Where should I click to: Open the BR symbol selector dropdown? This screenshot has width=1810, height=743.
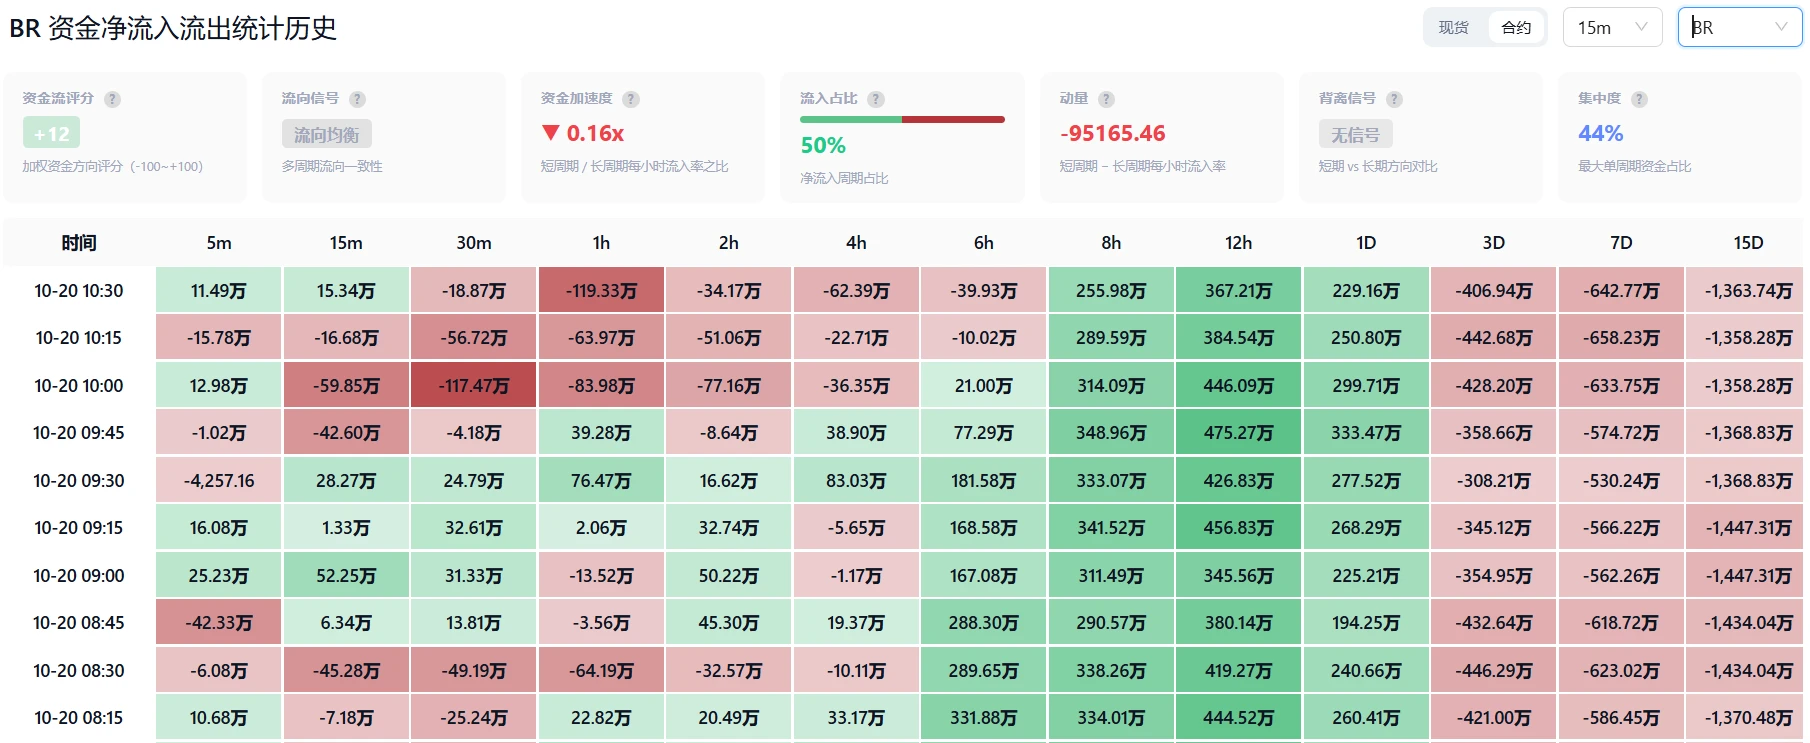point(1740,28)
